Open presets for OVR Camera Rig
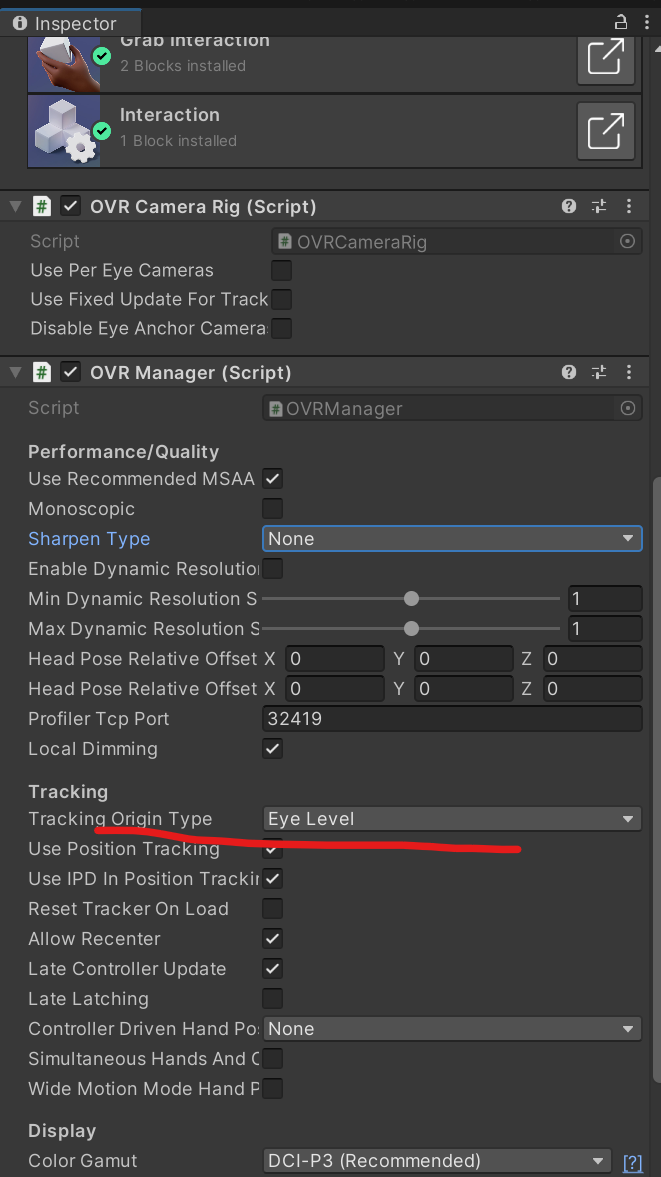The width and height of the screenshot is (661, 1177). click(599, 206)
